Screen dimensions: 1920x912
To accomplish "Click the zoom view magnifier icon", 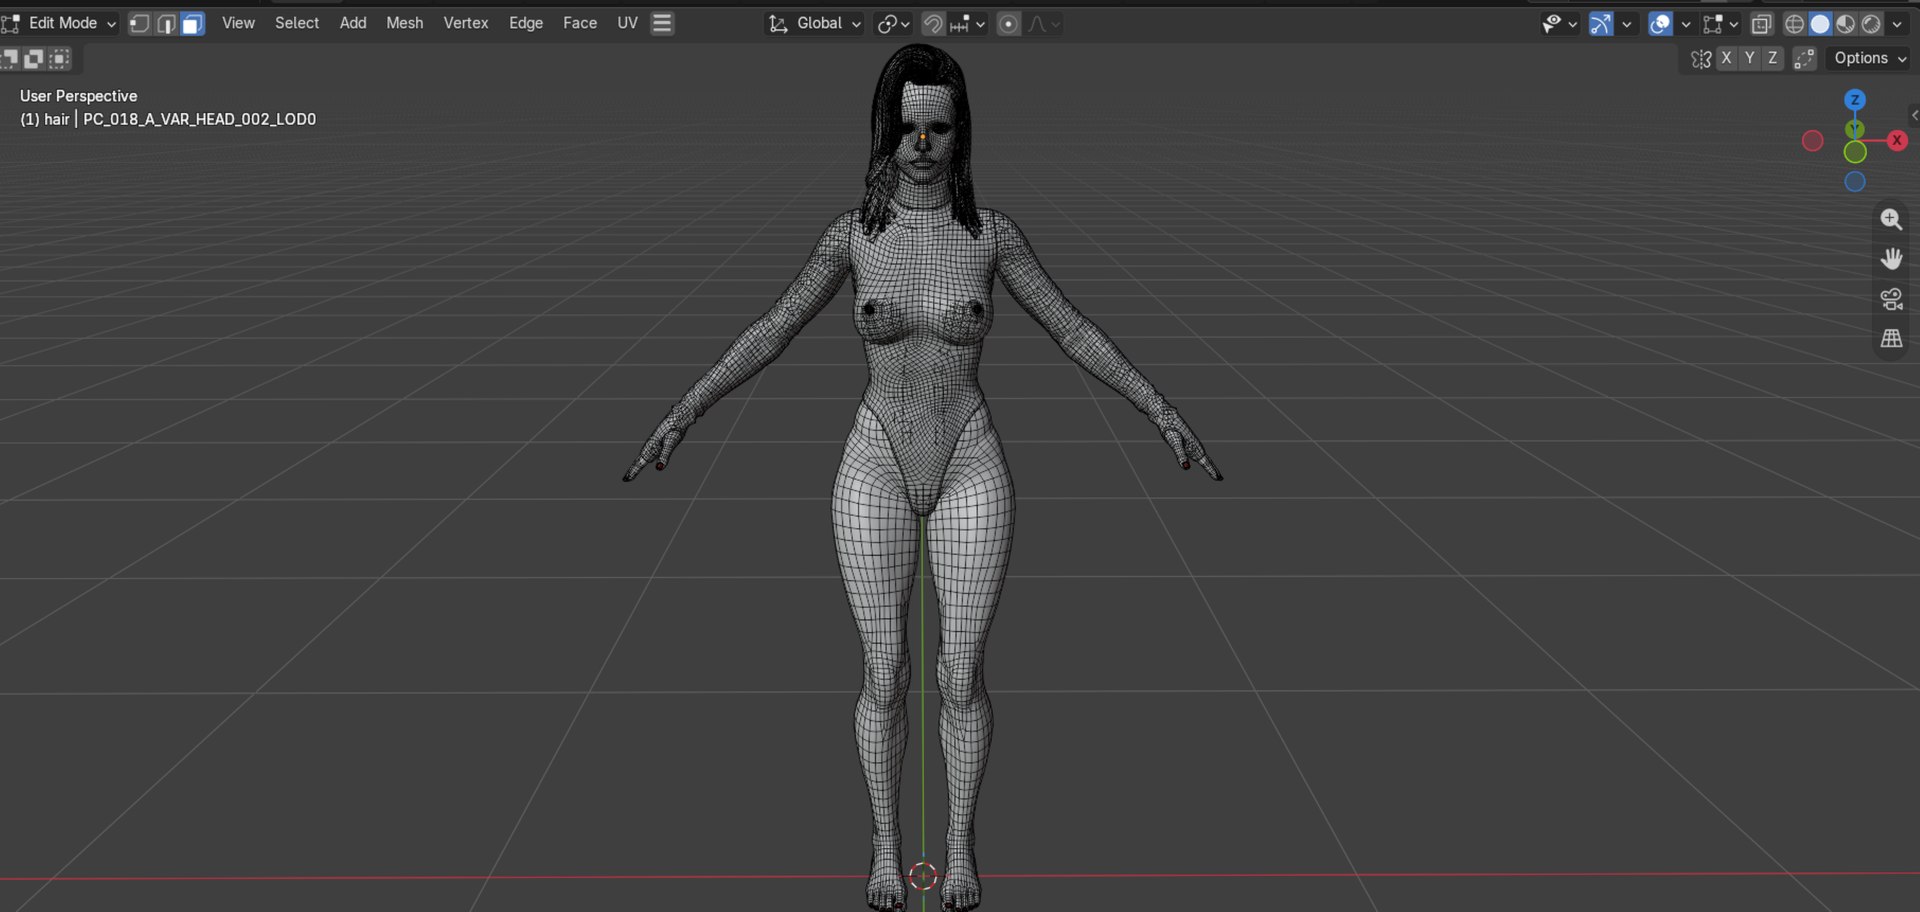I will coord(1891,220).
